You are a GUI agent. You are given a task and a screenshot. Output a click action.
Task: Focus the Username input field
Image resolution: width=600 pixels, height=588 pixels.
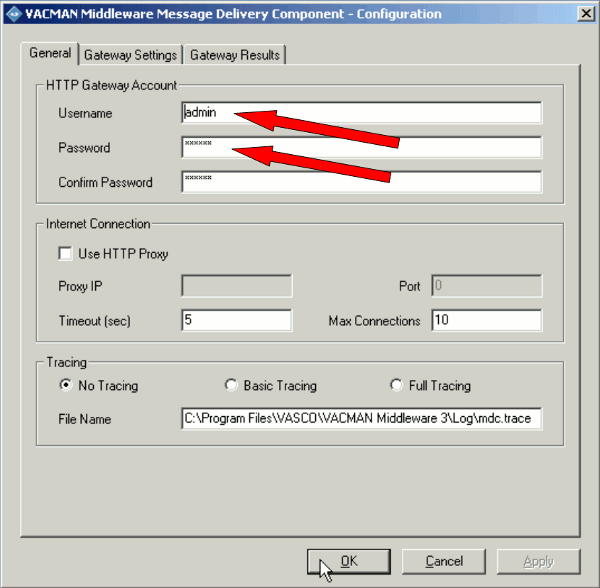point(362,112)
